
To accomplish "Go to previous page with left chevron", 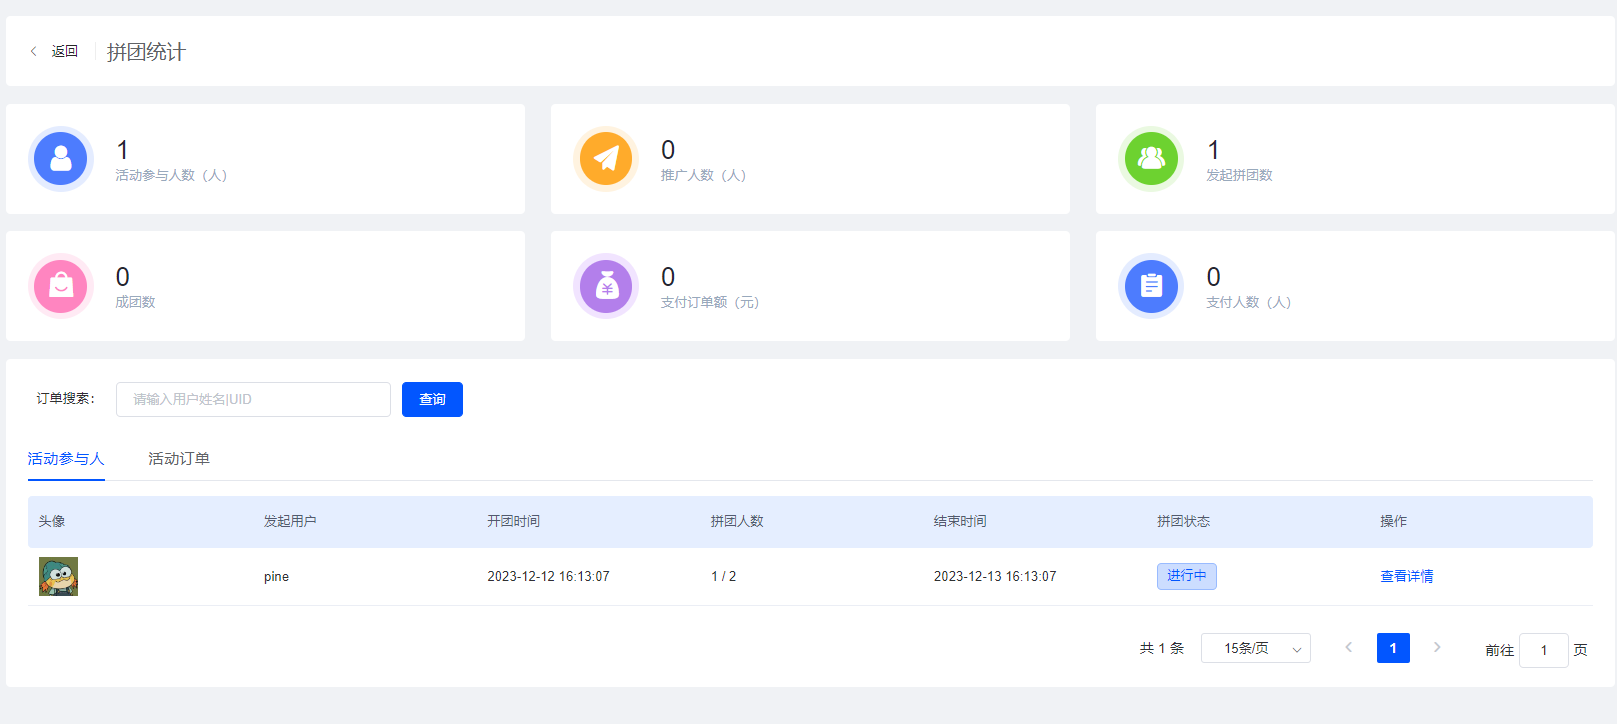I will pyautogui.click(x=1348, y=648).
